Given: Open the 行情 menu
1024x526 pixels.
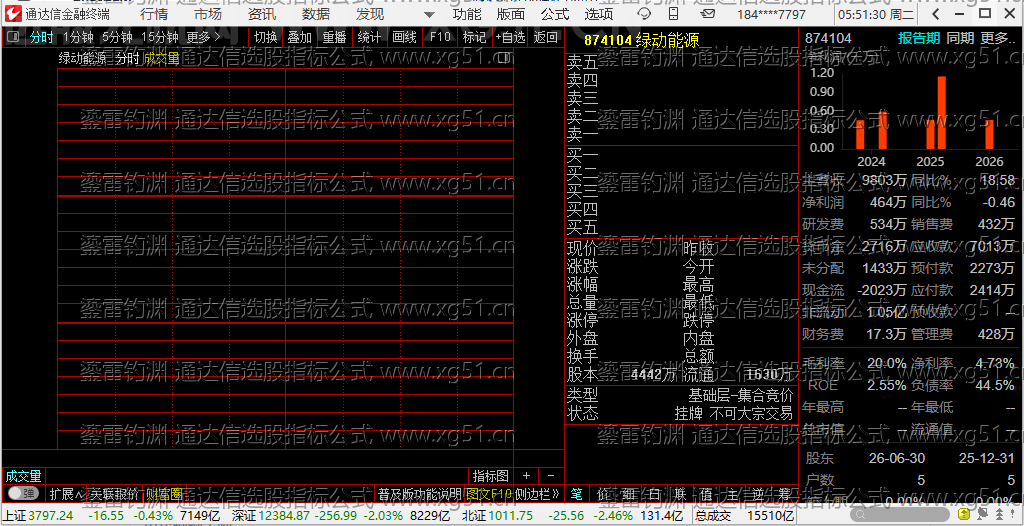Looking at the screenshot, I should click(x=153, y=14).
